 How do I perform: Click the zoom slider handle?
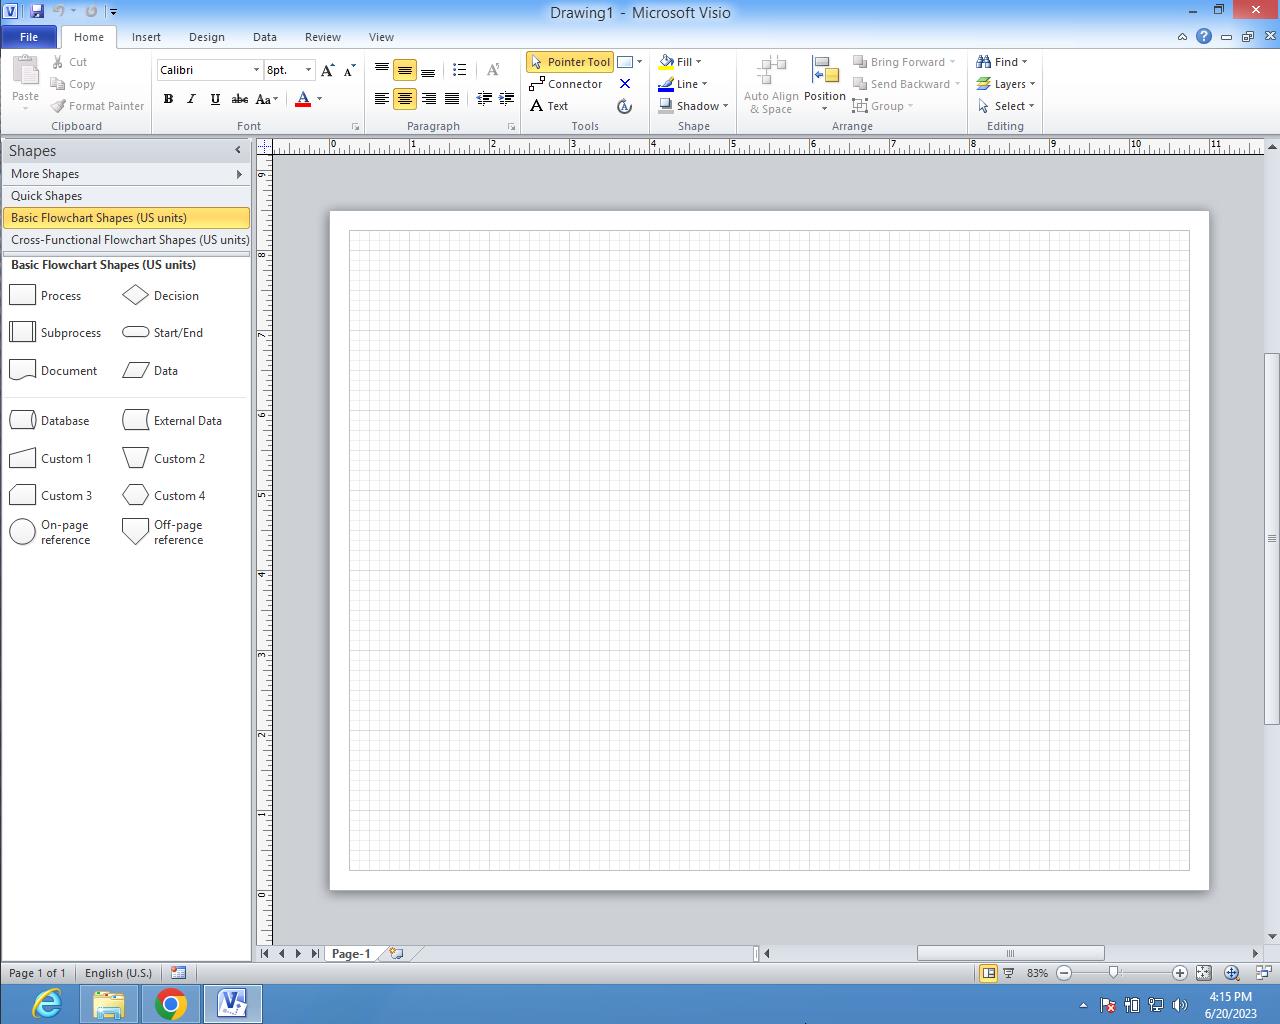click(1113, 972)
